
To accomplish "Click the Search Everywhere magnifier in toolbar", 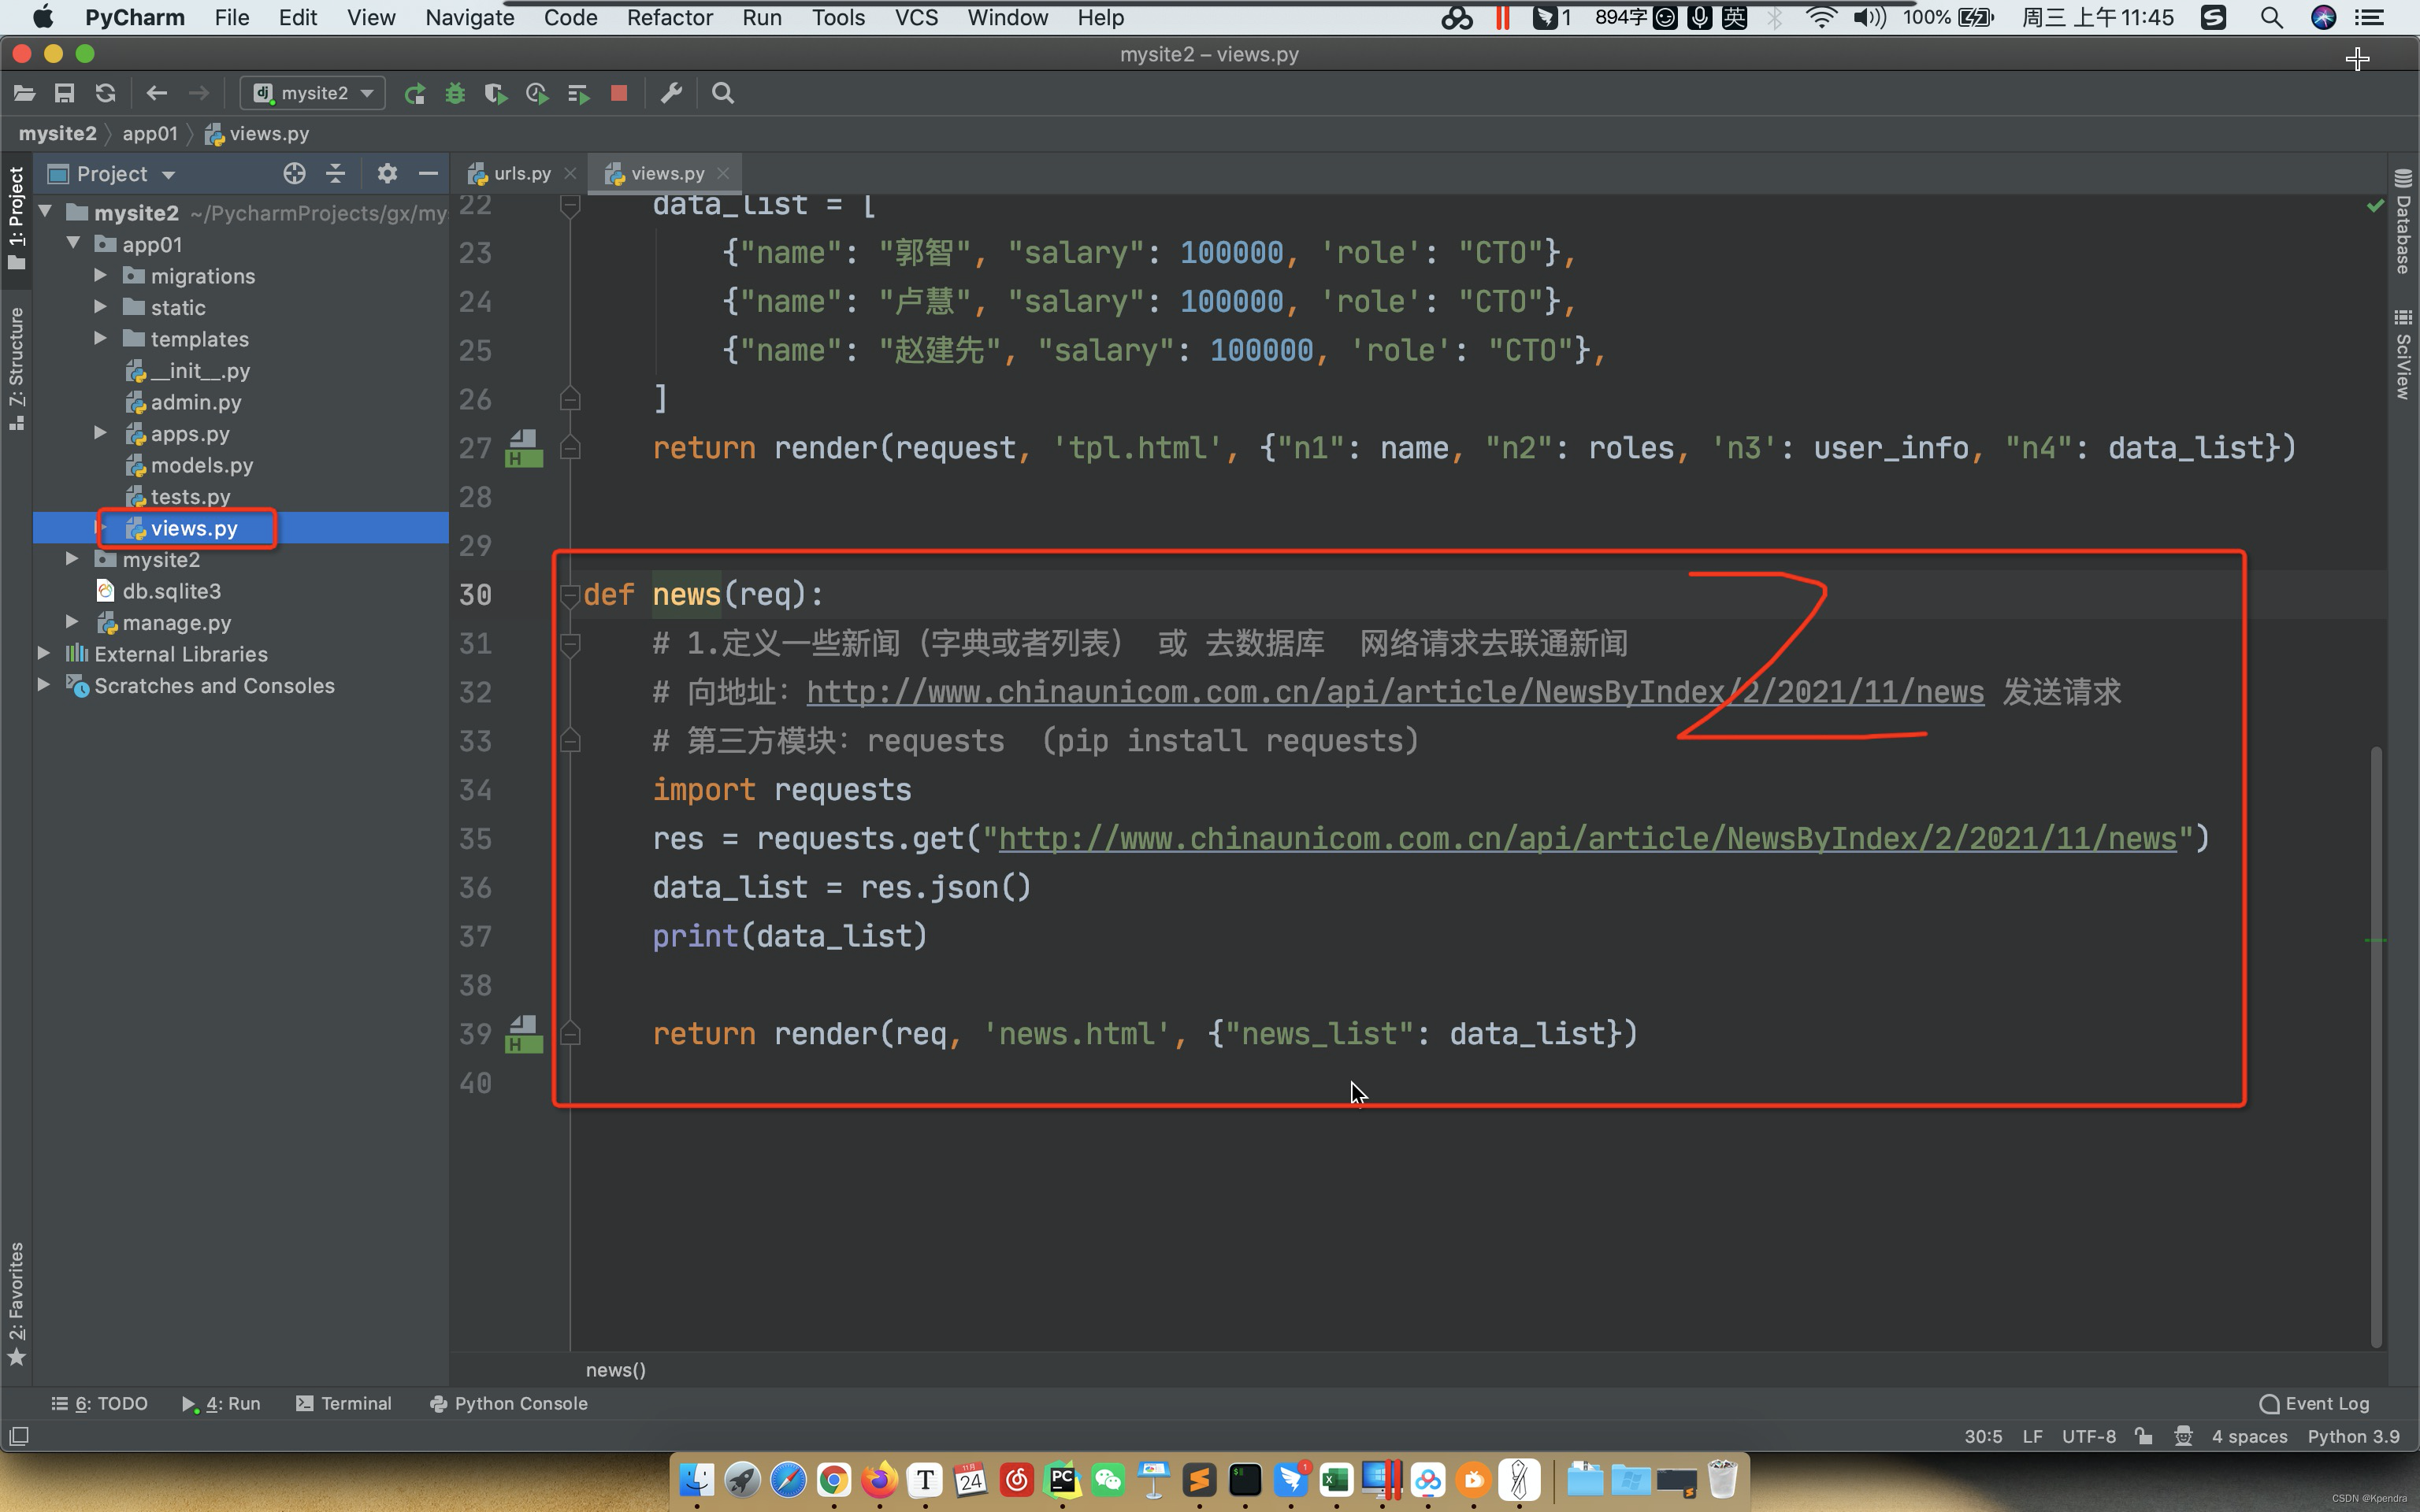I will point(723,93).
